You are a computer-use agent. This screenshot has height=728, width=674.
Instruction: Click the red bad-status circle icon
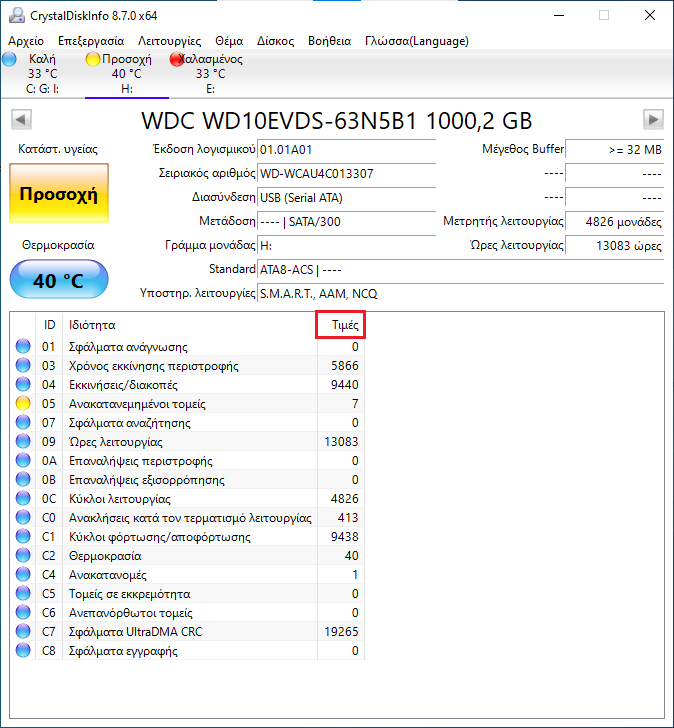177,59
